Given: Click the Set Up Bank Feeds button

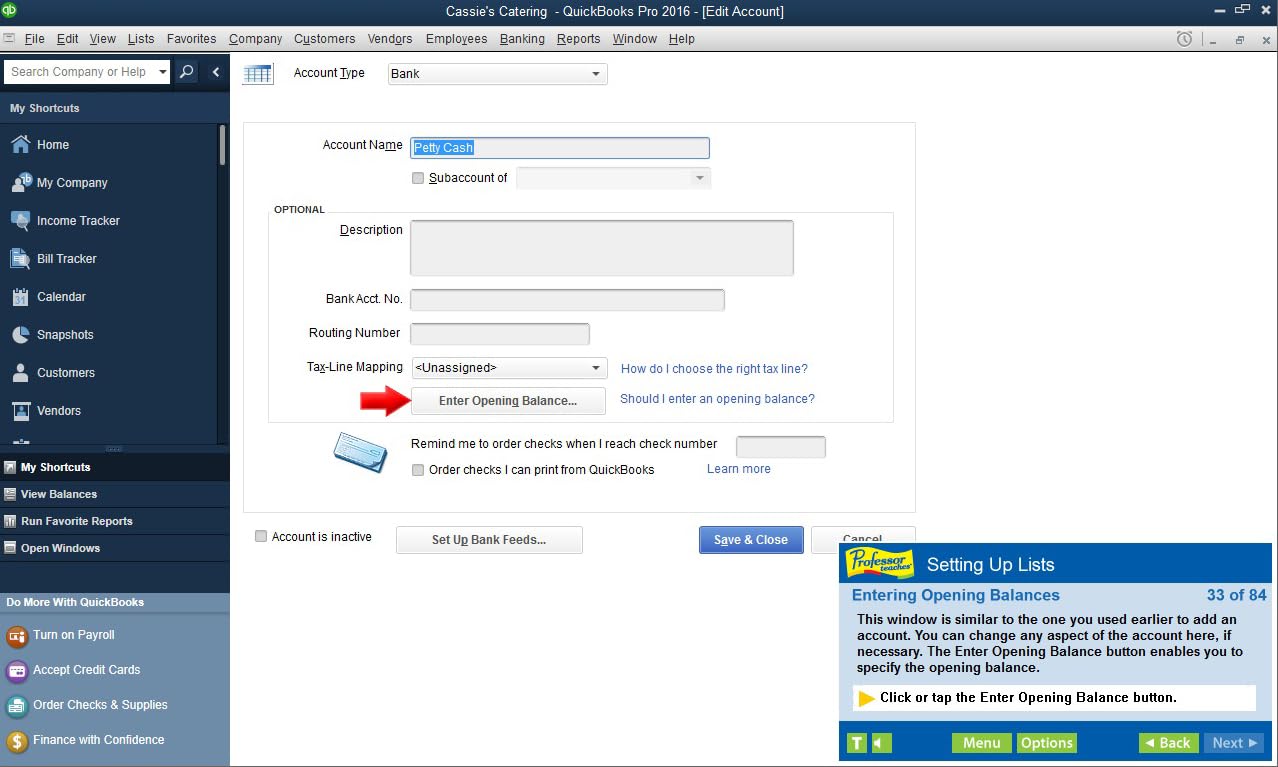Looking at the screenshot, I should click(489, 540).
